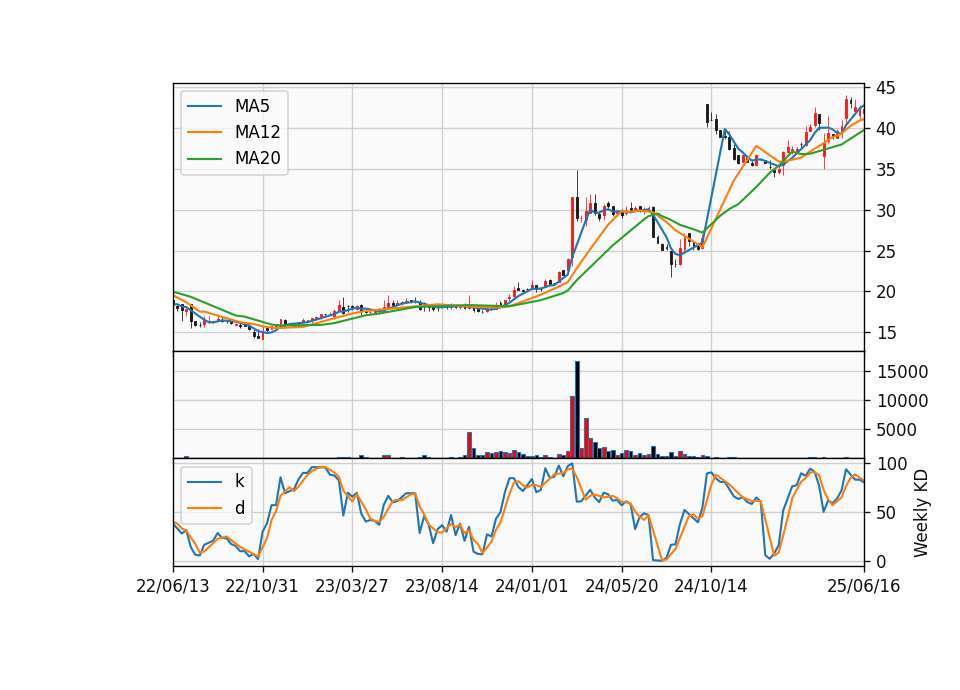Click the tallest volume bar near 17000
The height and width of the screenshot is (690, 960).
[x=577, y=410]
